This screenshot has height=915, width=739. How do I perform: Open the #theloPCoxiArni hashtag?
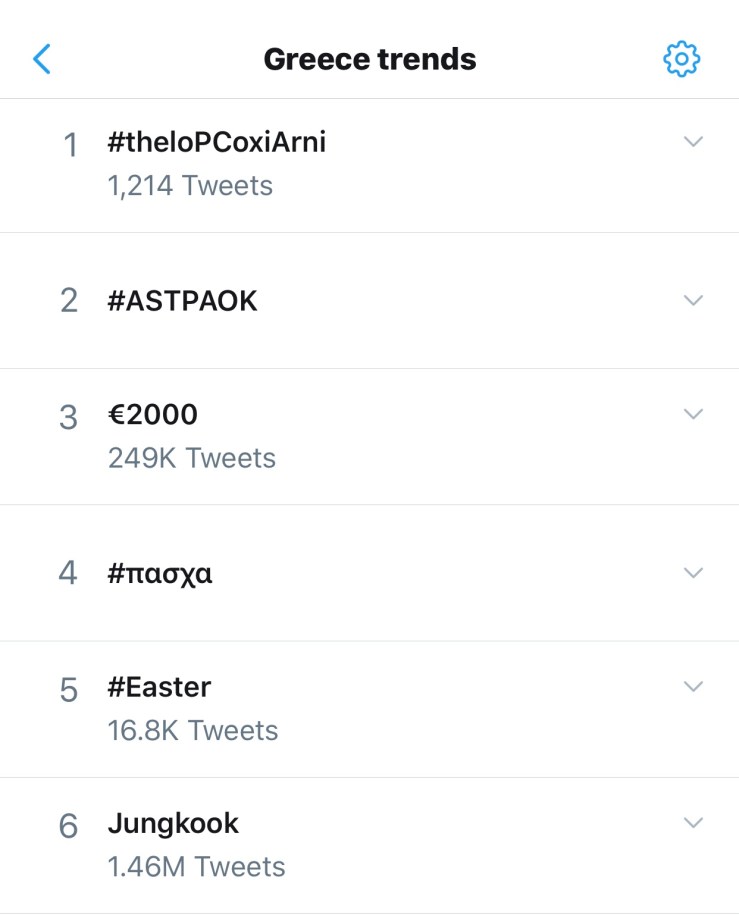click(x=217, y=143)
